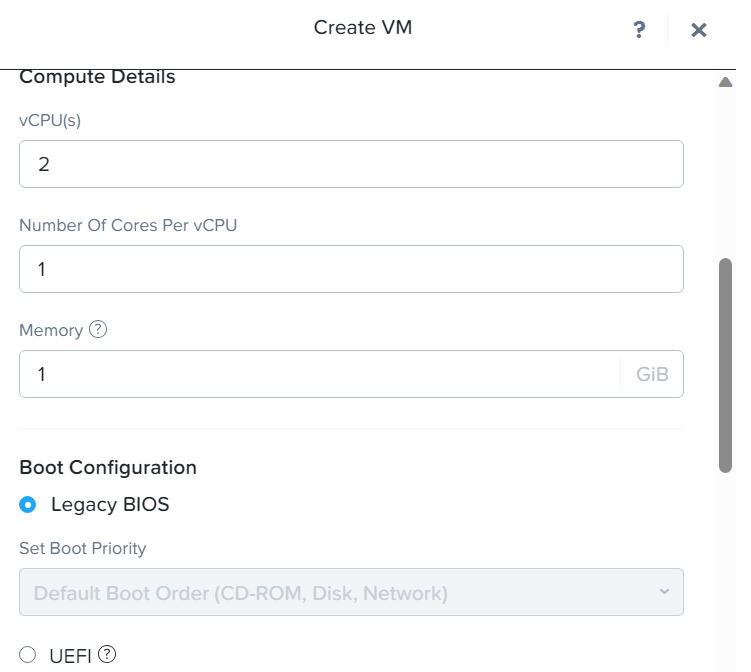Image resolution: width=751 pixels, height=672 pixels.
Task: Click the UEFI info question icon
Action: coord(107,655)
